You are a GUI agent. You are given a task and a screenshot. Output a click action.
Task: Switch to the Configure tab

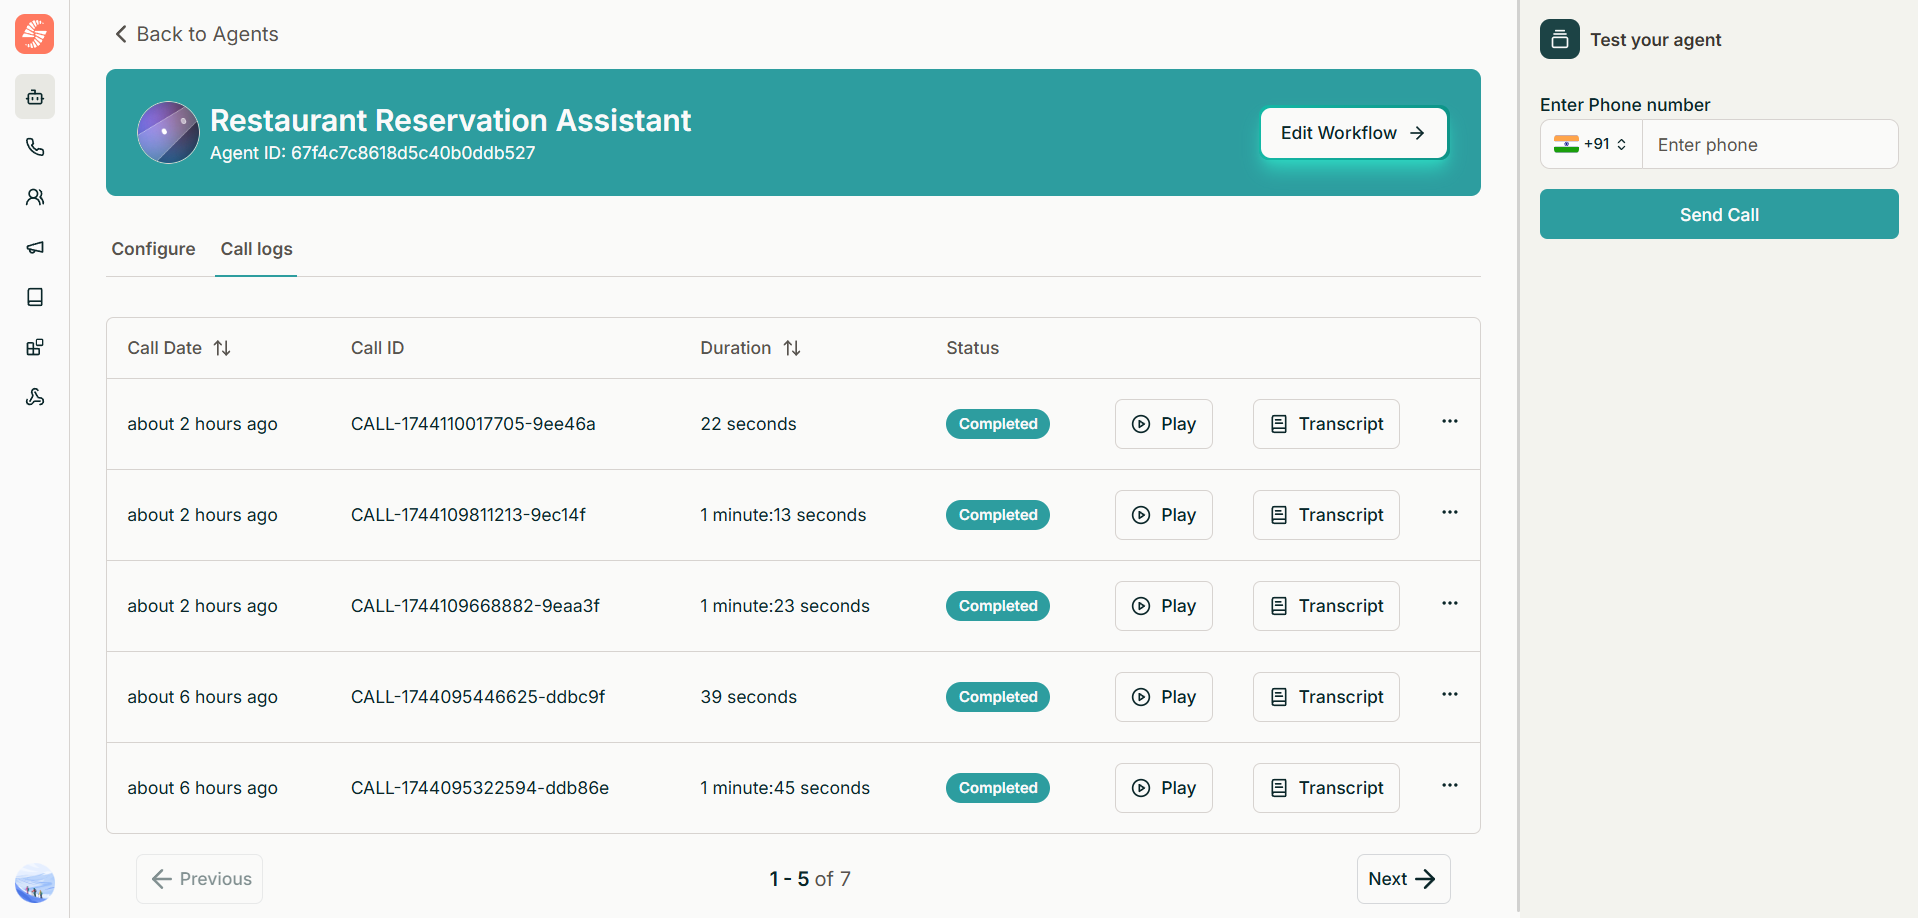153,249
